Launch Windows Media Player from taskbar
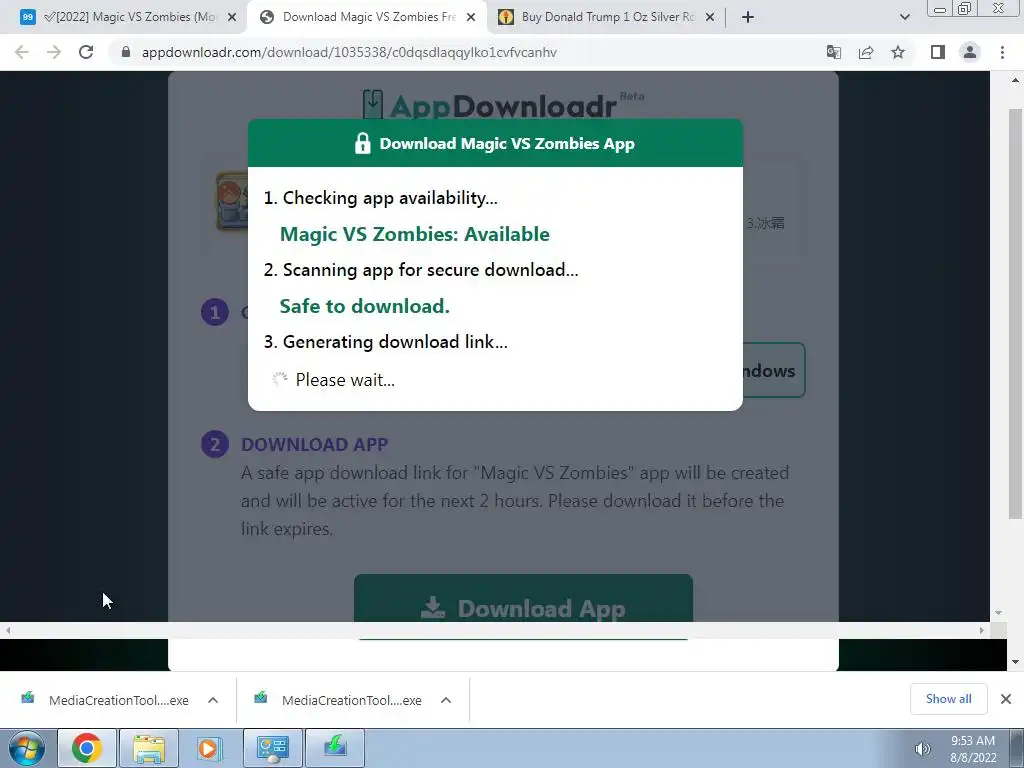 (210, 748)
